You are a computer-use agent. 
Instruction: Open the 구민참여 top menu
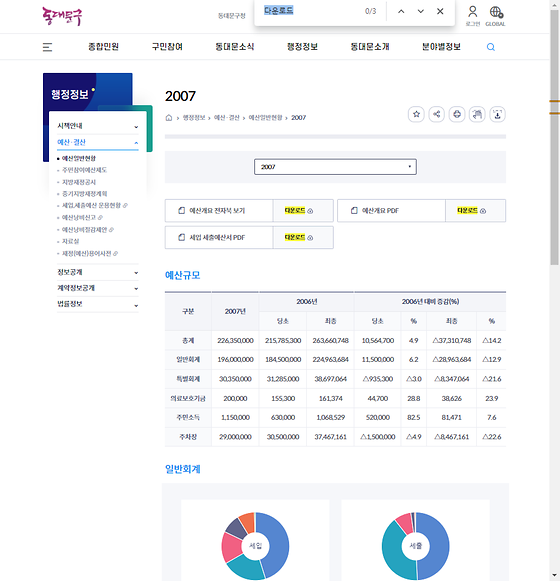167,47
